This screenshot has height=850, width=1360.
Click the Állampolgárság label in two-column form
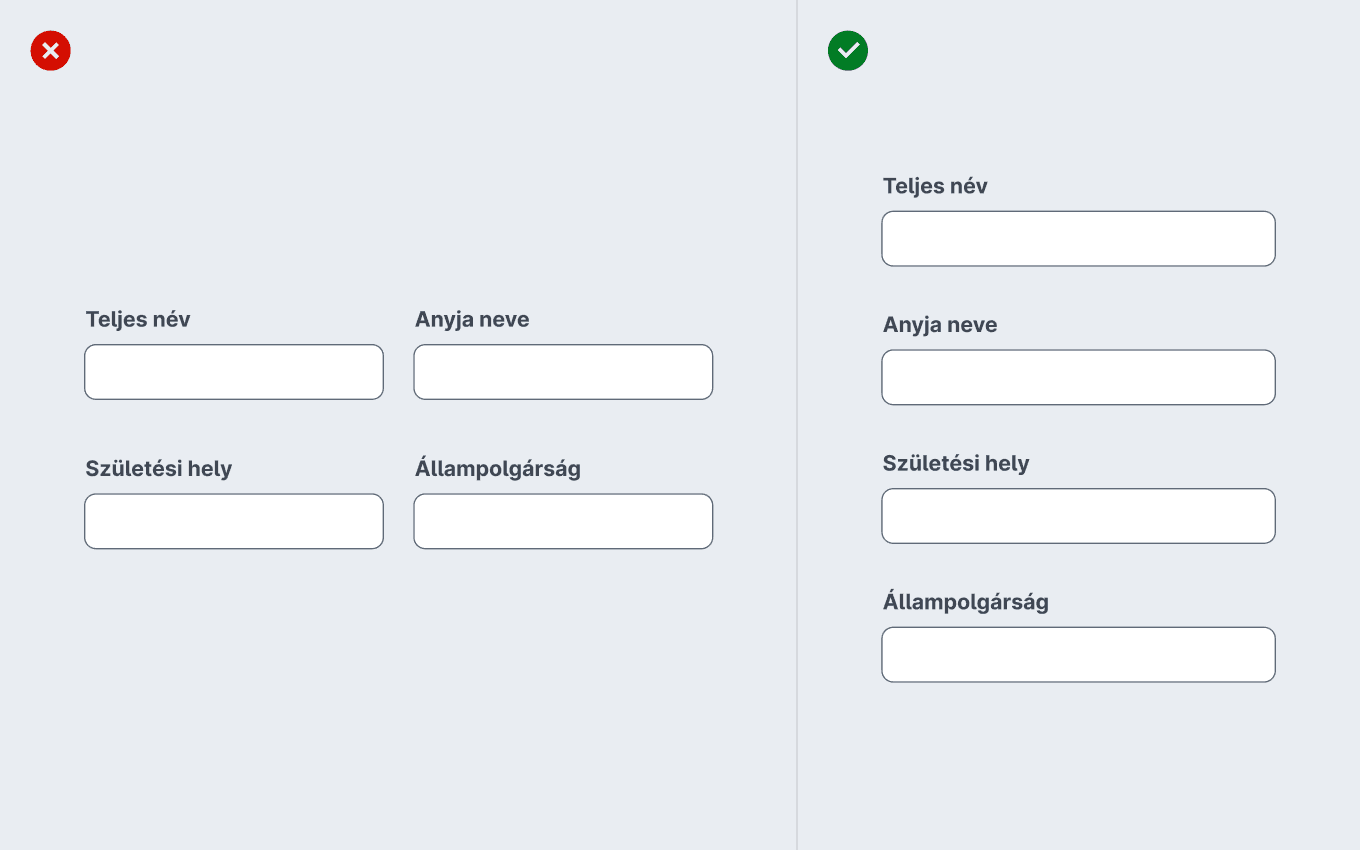click(x=498, y=468)
